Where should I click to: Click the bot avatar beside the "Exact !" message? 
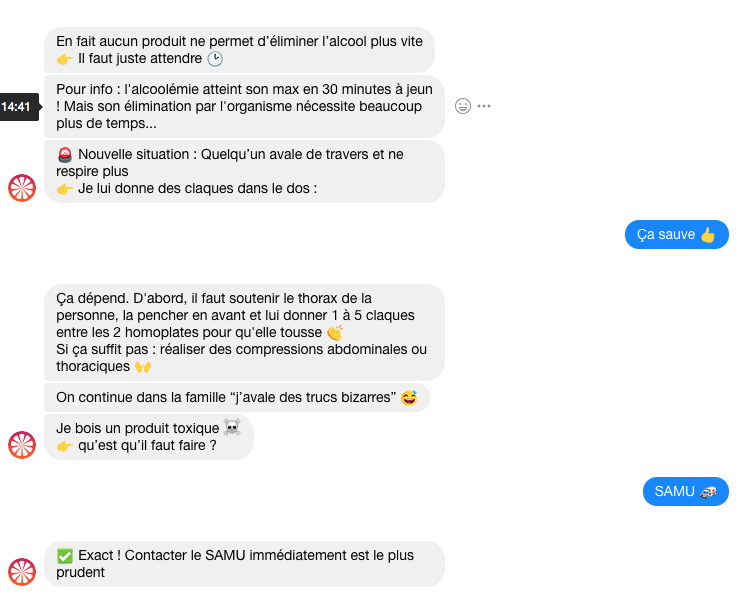[x=23, y=571]
